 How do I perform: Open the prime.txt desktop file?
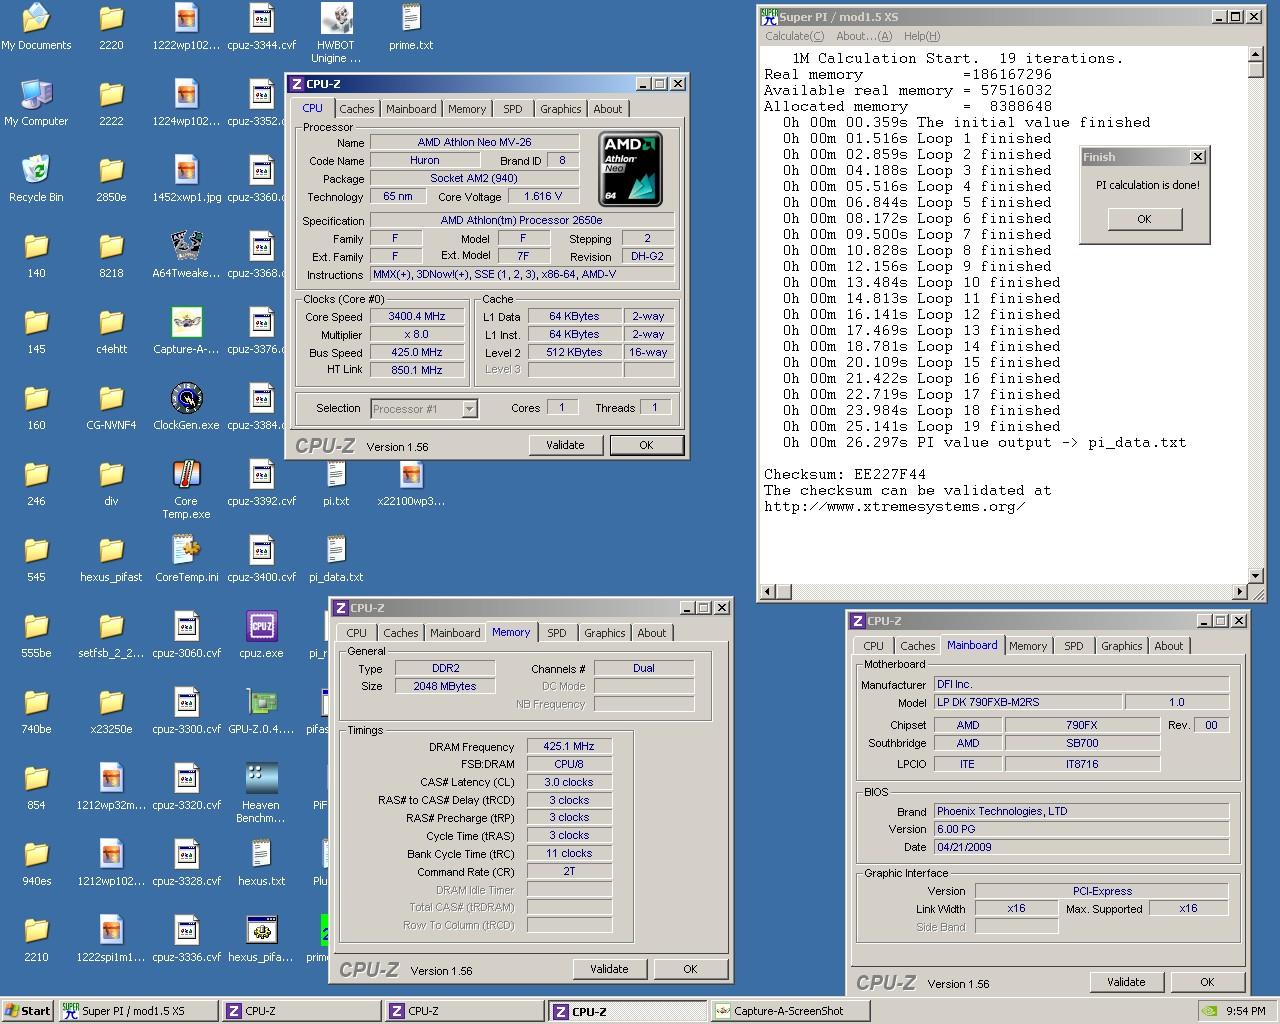(411, 26)
